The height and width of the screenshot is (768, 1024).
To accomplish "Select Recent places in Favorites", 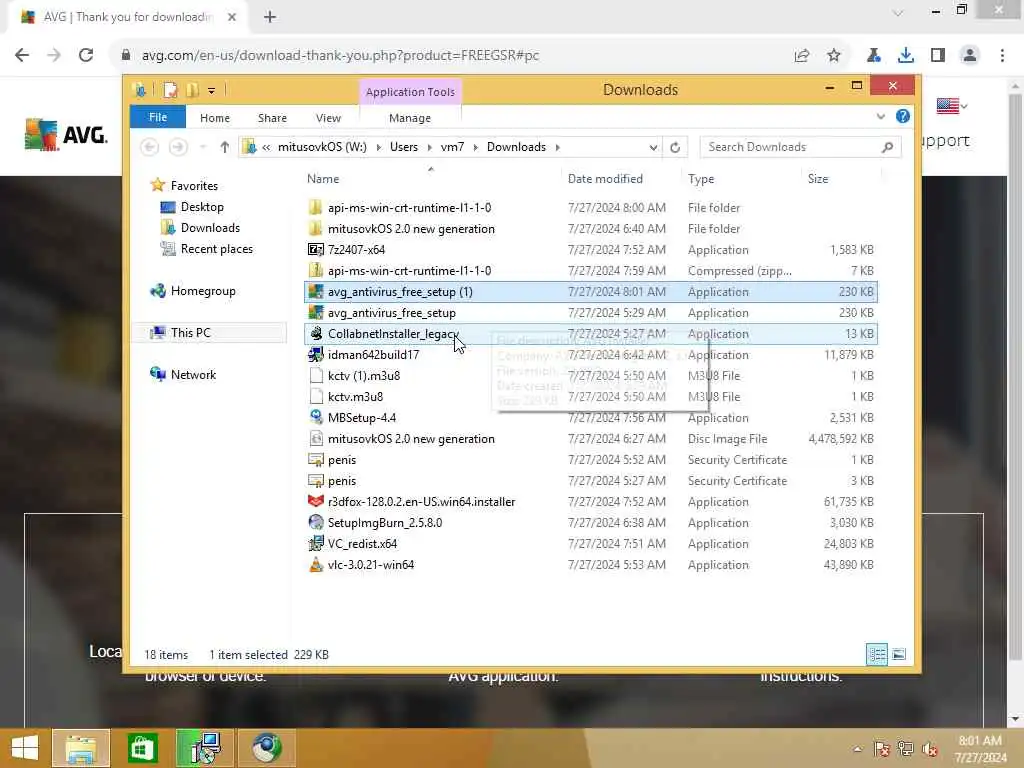I will [x=217, y=249].
